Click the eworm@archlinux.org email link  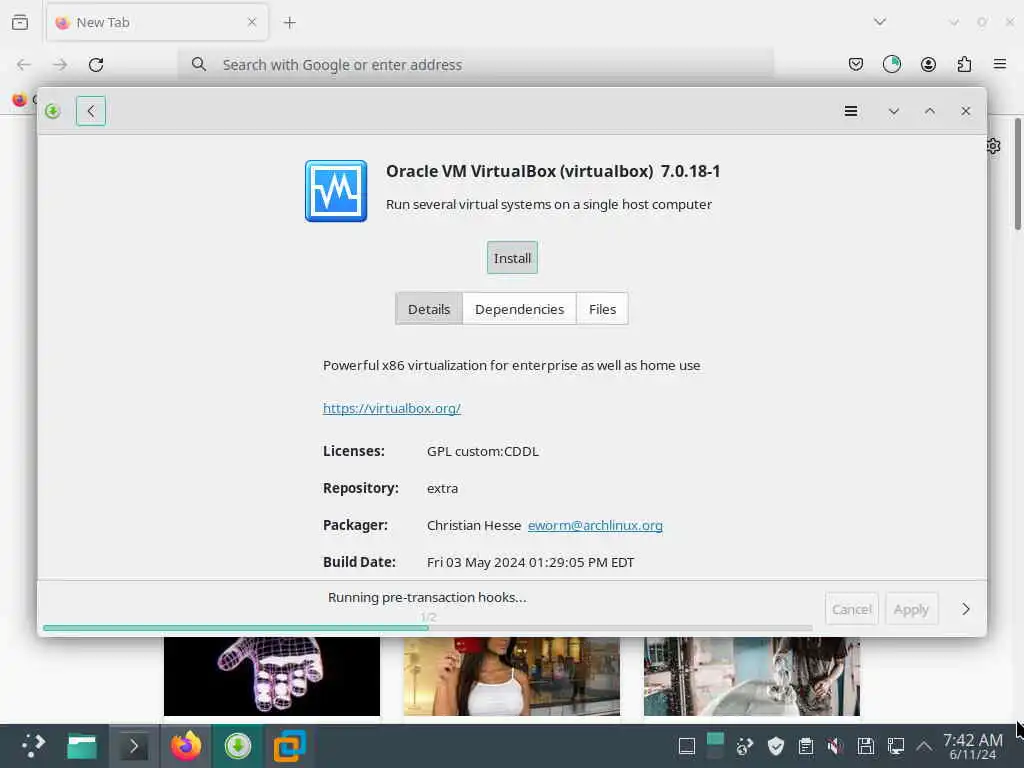595,525
